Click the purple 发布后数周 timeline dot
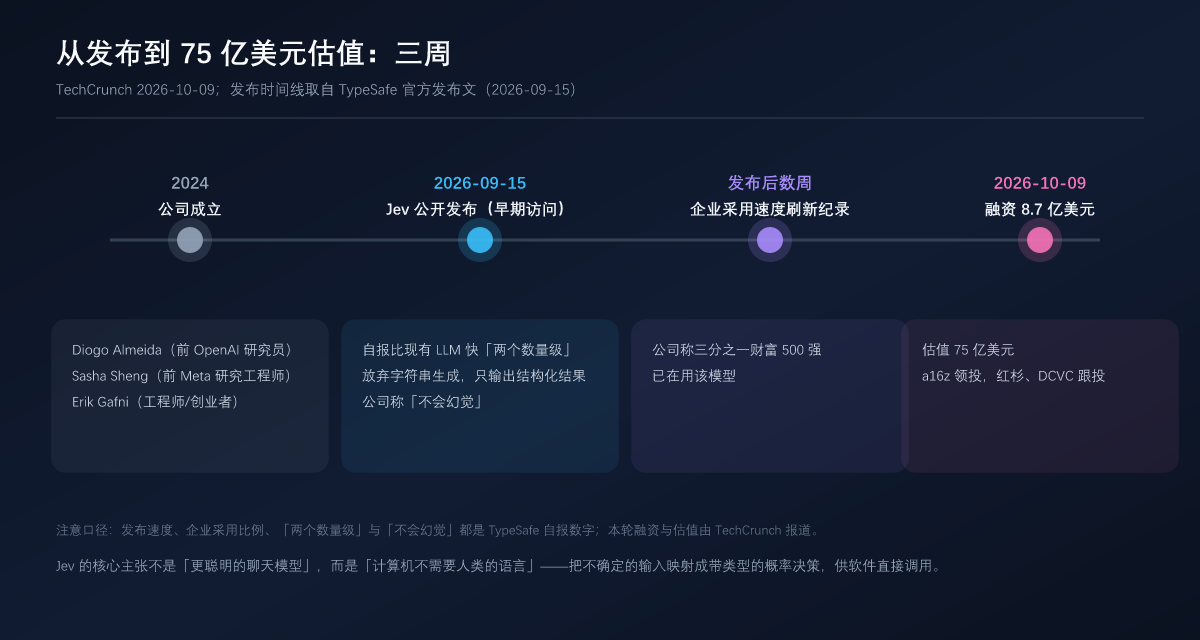Screen dimensions: 1200x640 (x=770, y=240)
